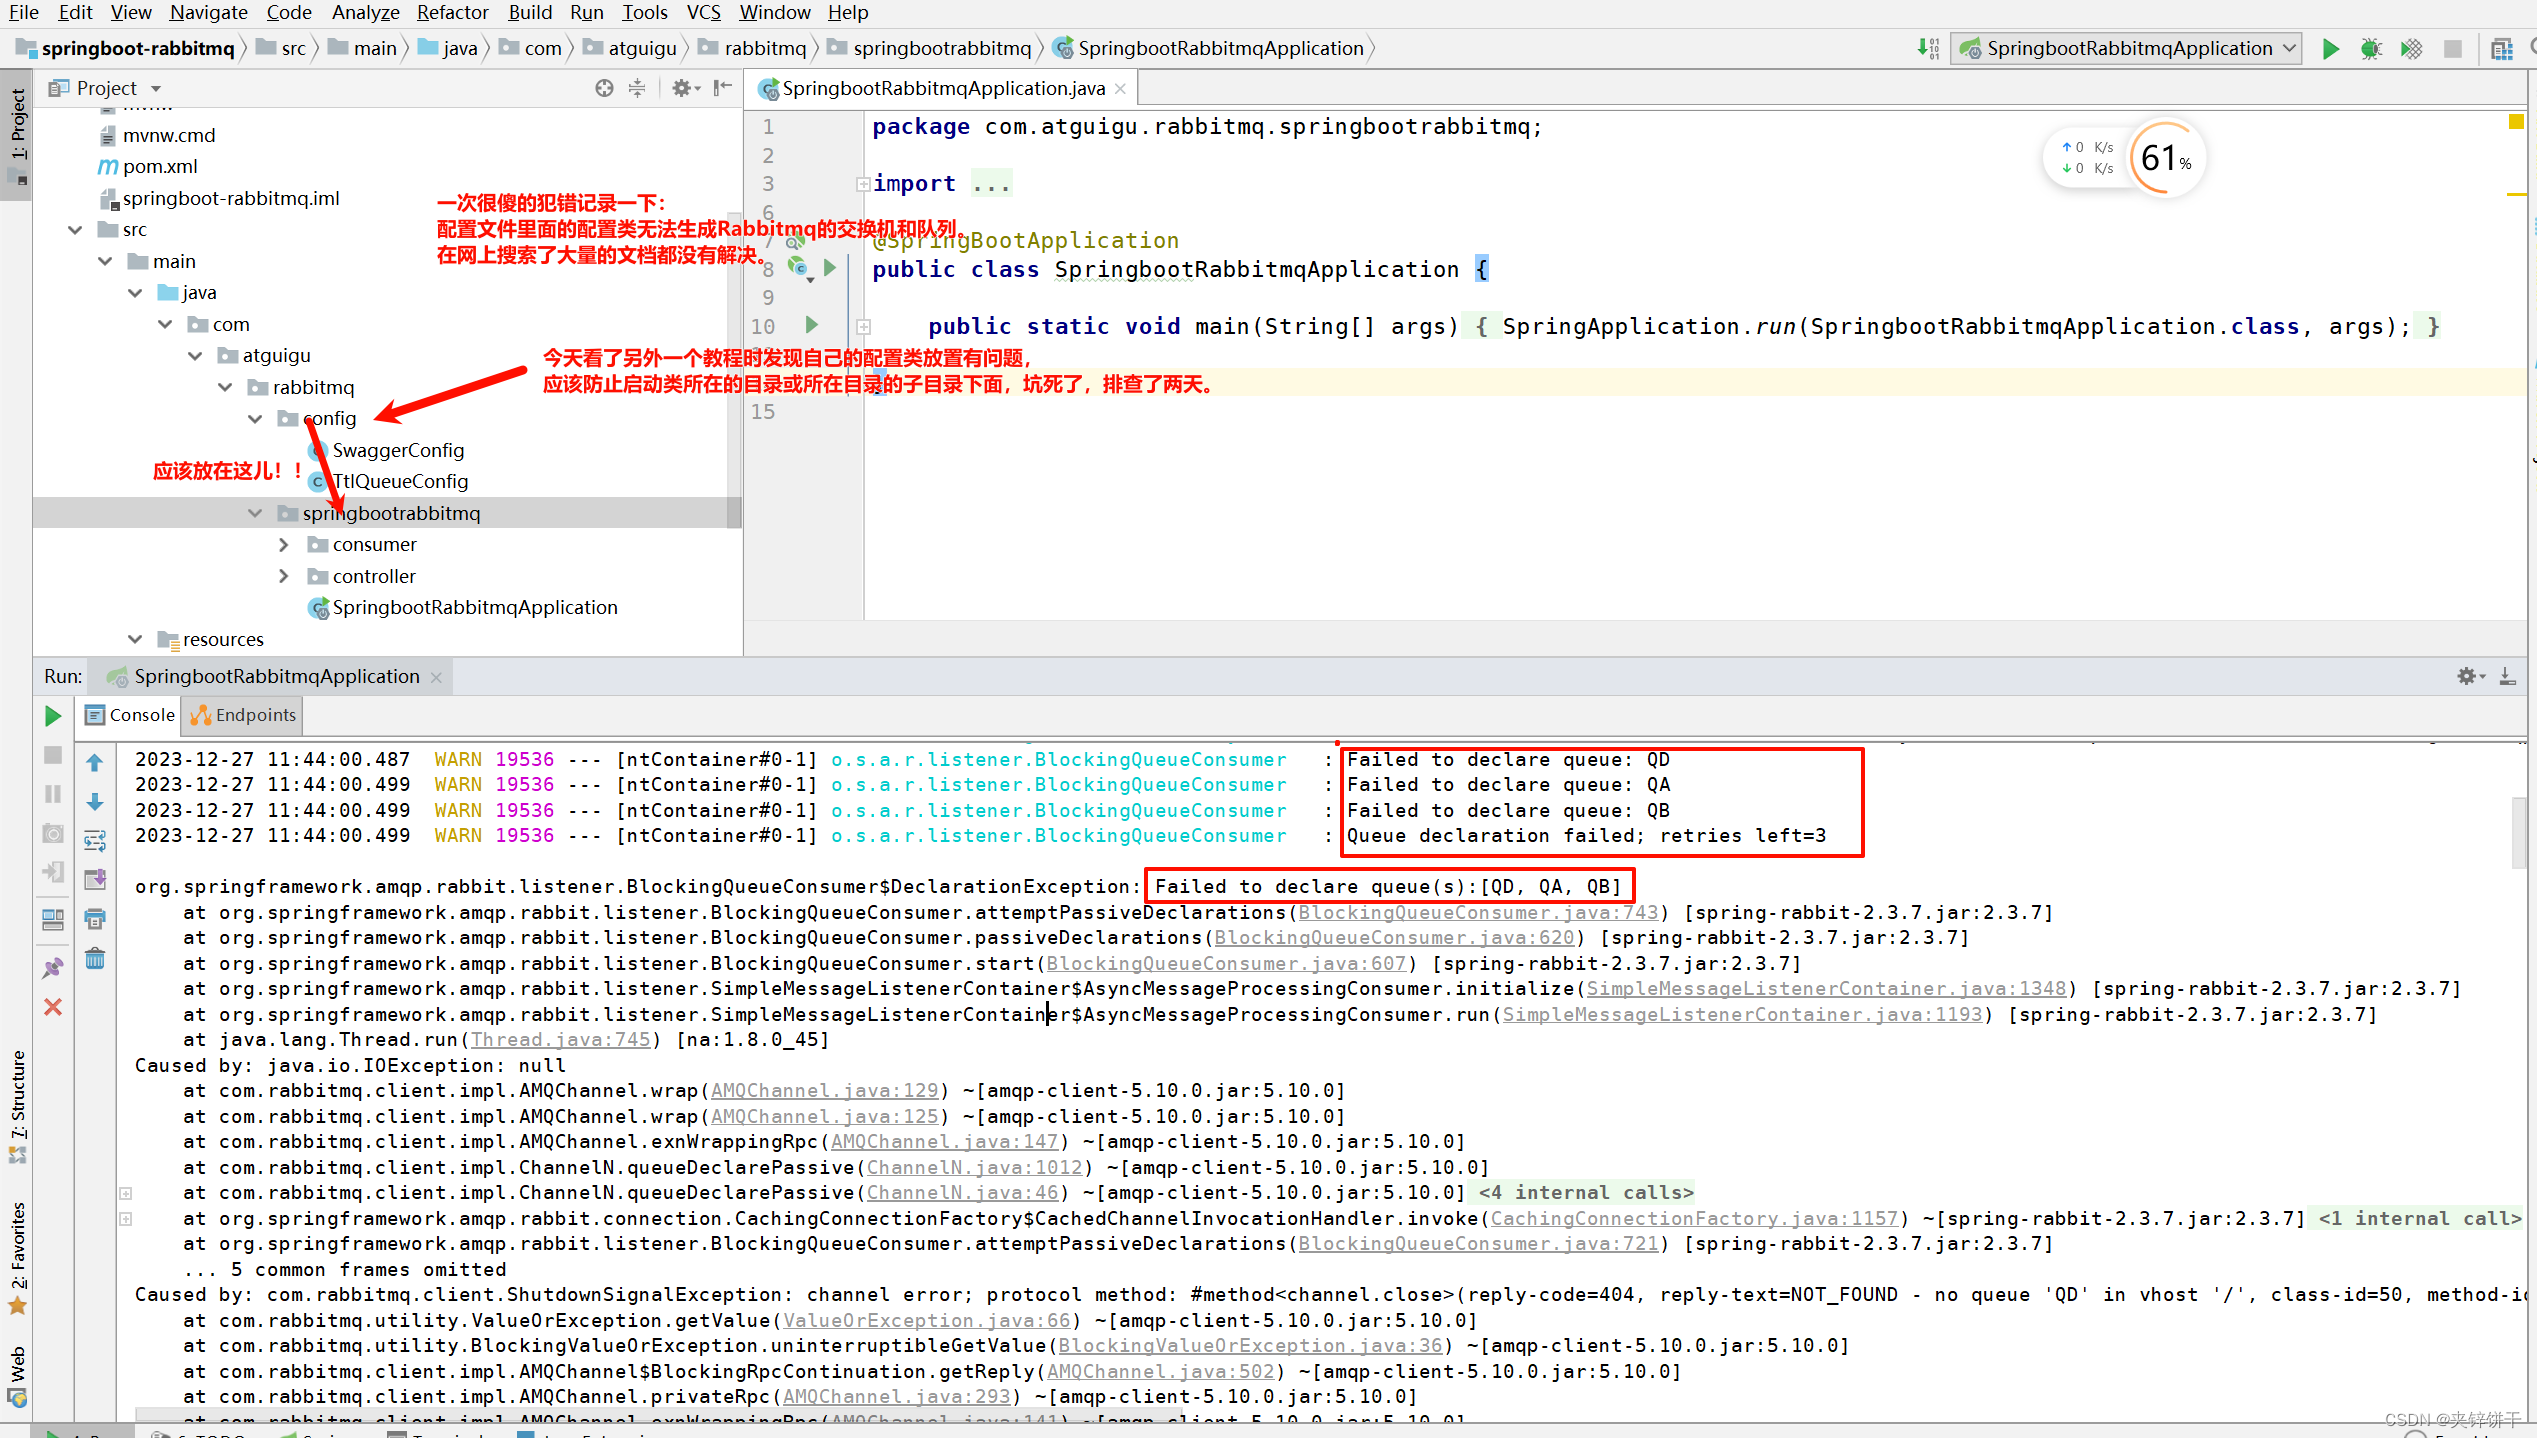Switch to the Endpoints tab
This screenshot has width=2537, height=1438.
pos(241,715)
